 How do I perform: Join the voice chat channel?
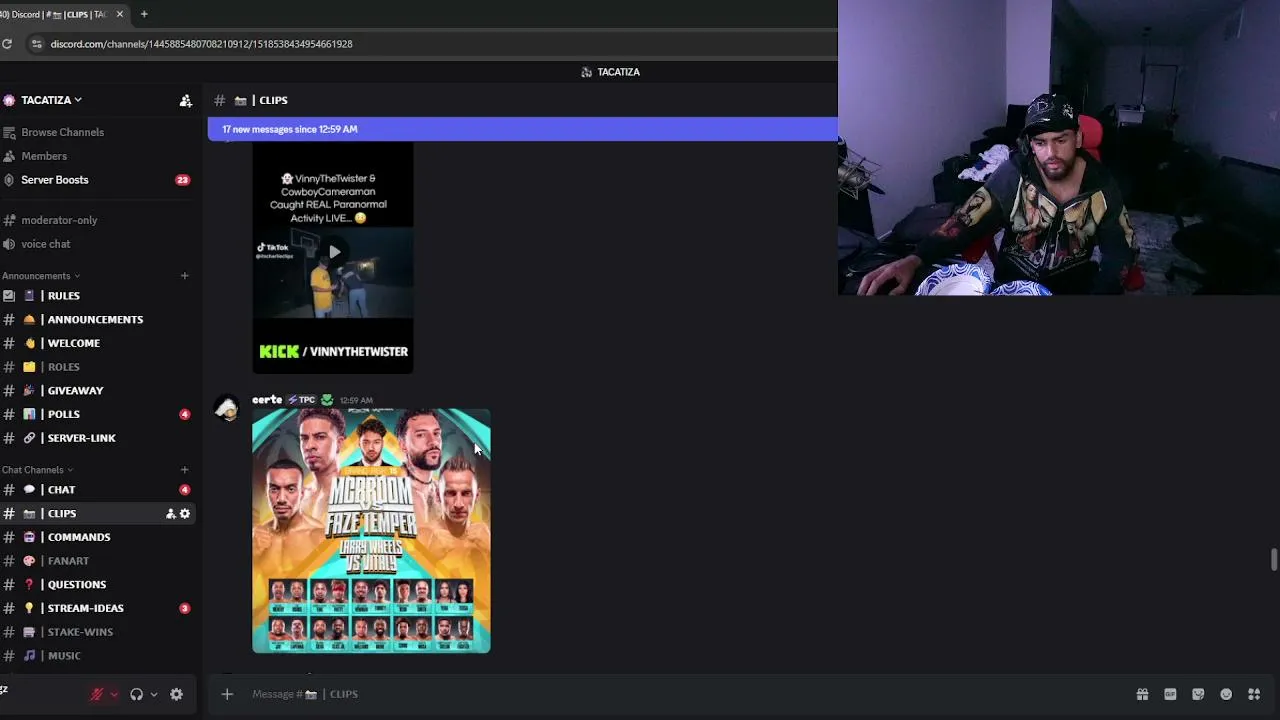coord(46,244)
